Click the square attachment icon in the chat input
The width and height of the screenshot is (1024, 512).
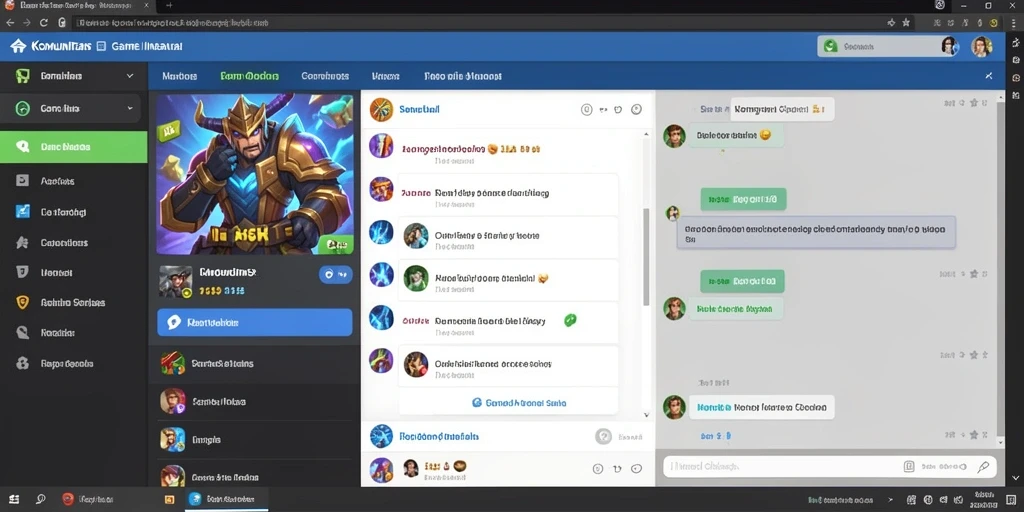(x=908, y=466)
